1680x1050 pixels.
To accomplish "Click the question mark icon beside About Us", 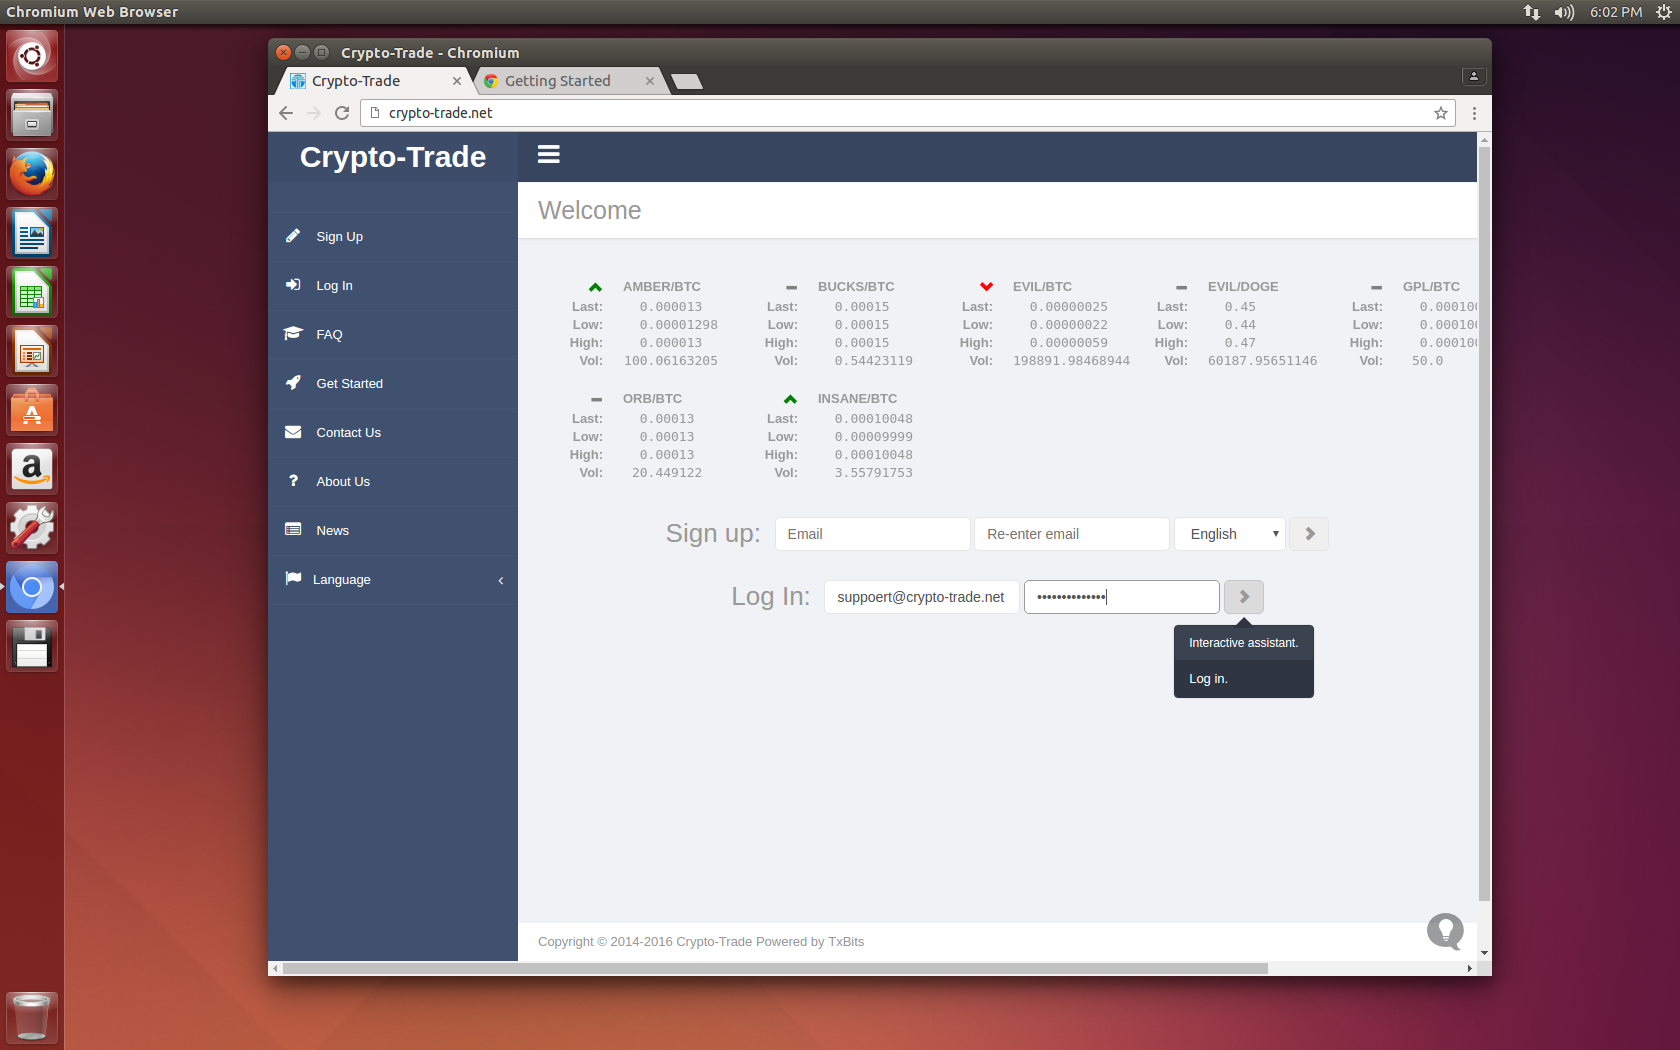I will (293, 481).
